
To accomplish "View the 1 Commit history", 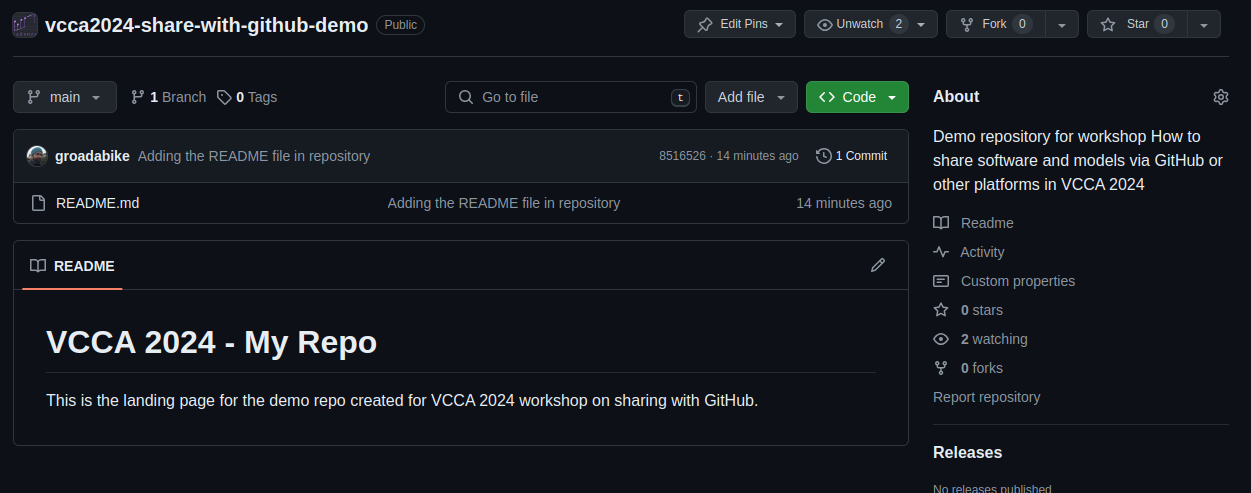I will click(852, 156).
